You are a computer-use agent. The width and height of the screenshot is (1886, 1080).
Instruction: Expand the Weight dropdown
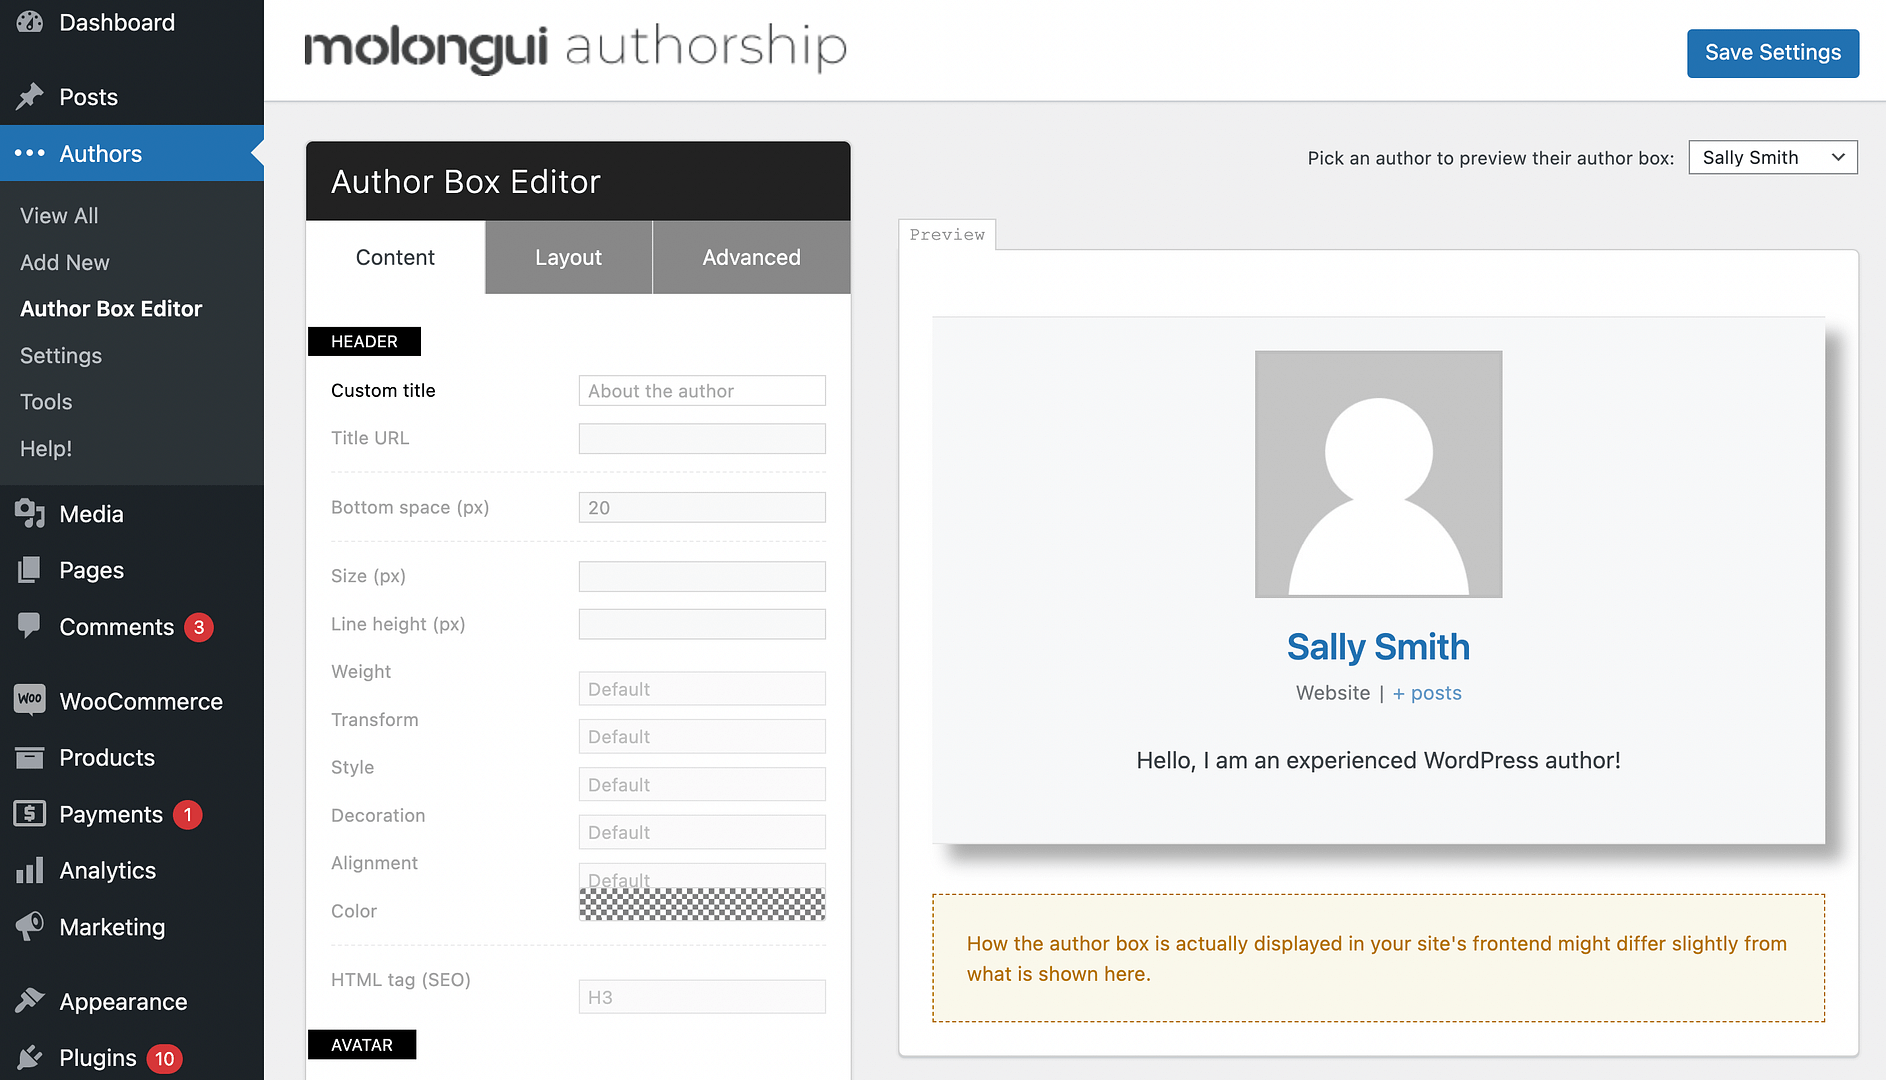point(701,689)
